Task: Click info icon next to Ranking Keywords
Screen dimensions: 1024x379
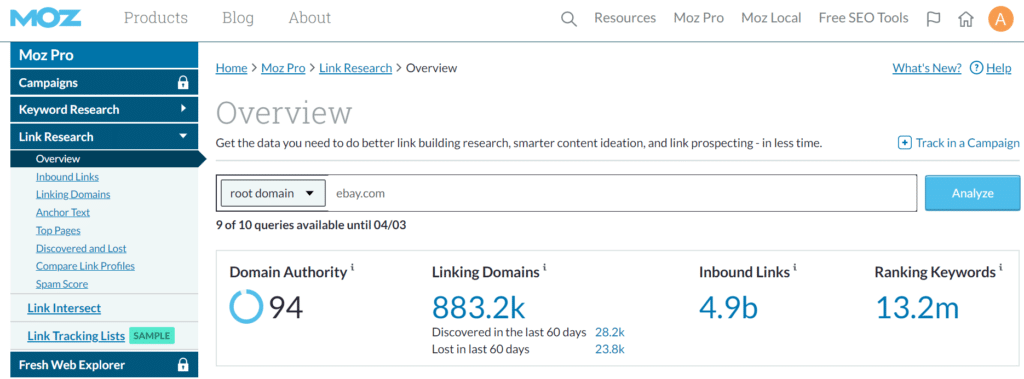Action: (1001, 267)
